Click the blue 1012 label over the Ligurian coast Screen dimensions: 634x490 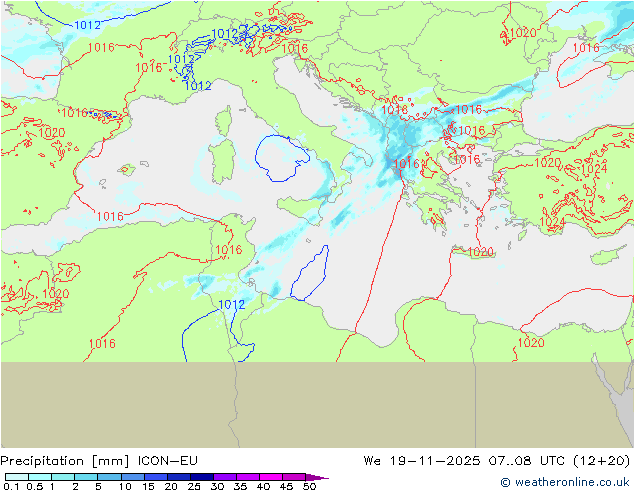(198, 85)
